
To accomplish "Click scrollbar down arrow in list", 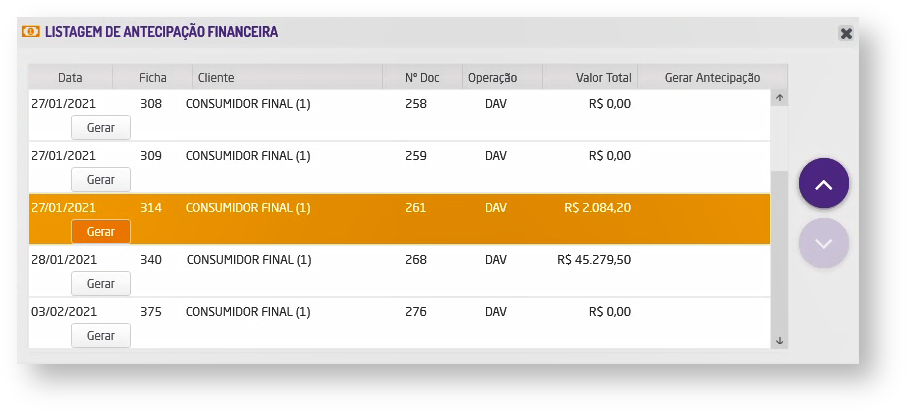I will point(779,340).
